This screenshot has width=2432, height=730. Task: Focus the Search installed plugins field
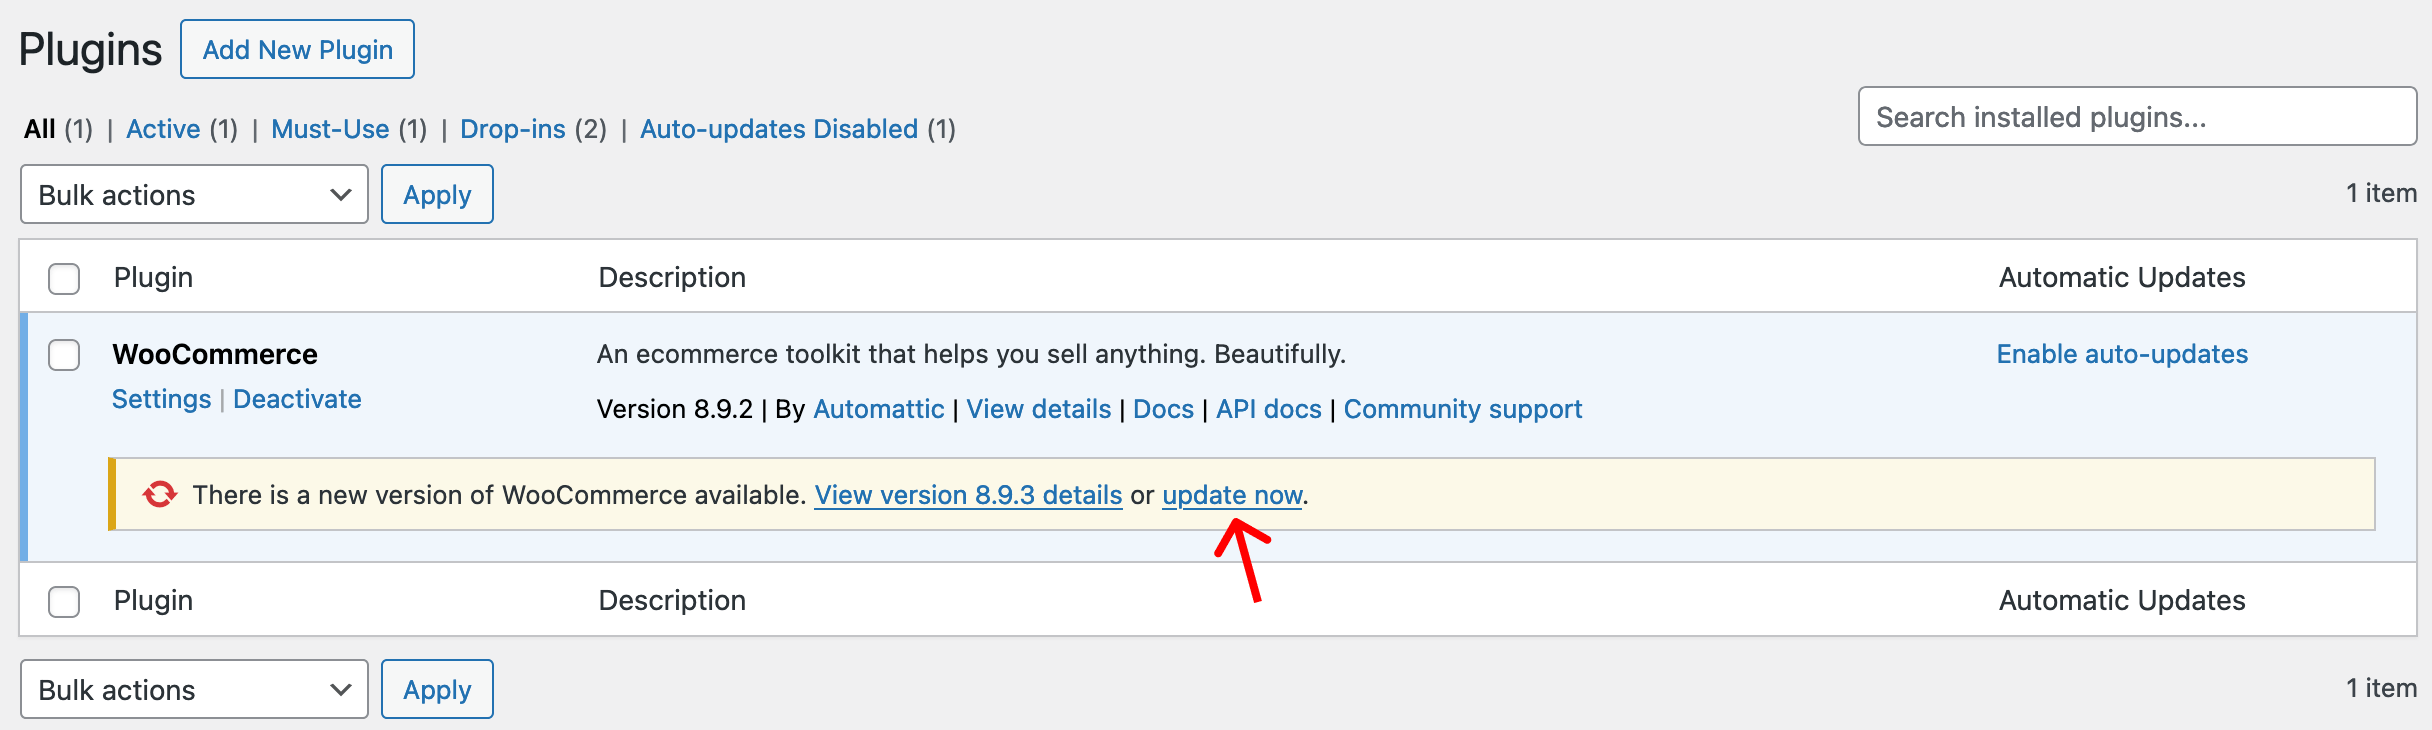[x=2137, y=117]
